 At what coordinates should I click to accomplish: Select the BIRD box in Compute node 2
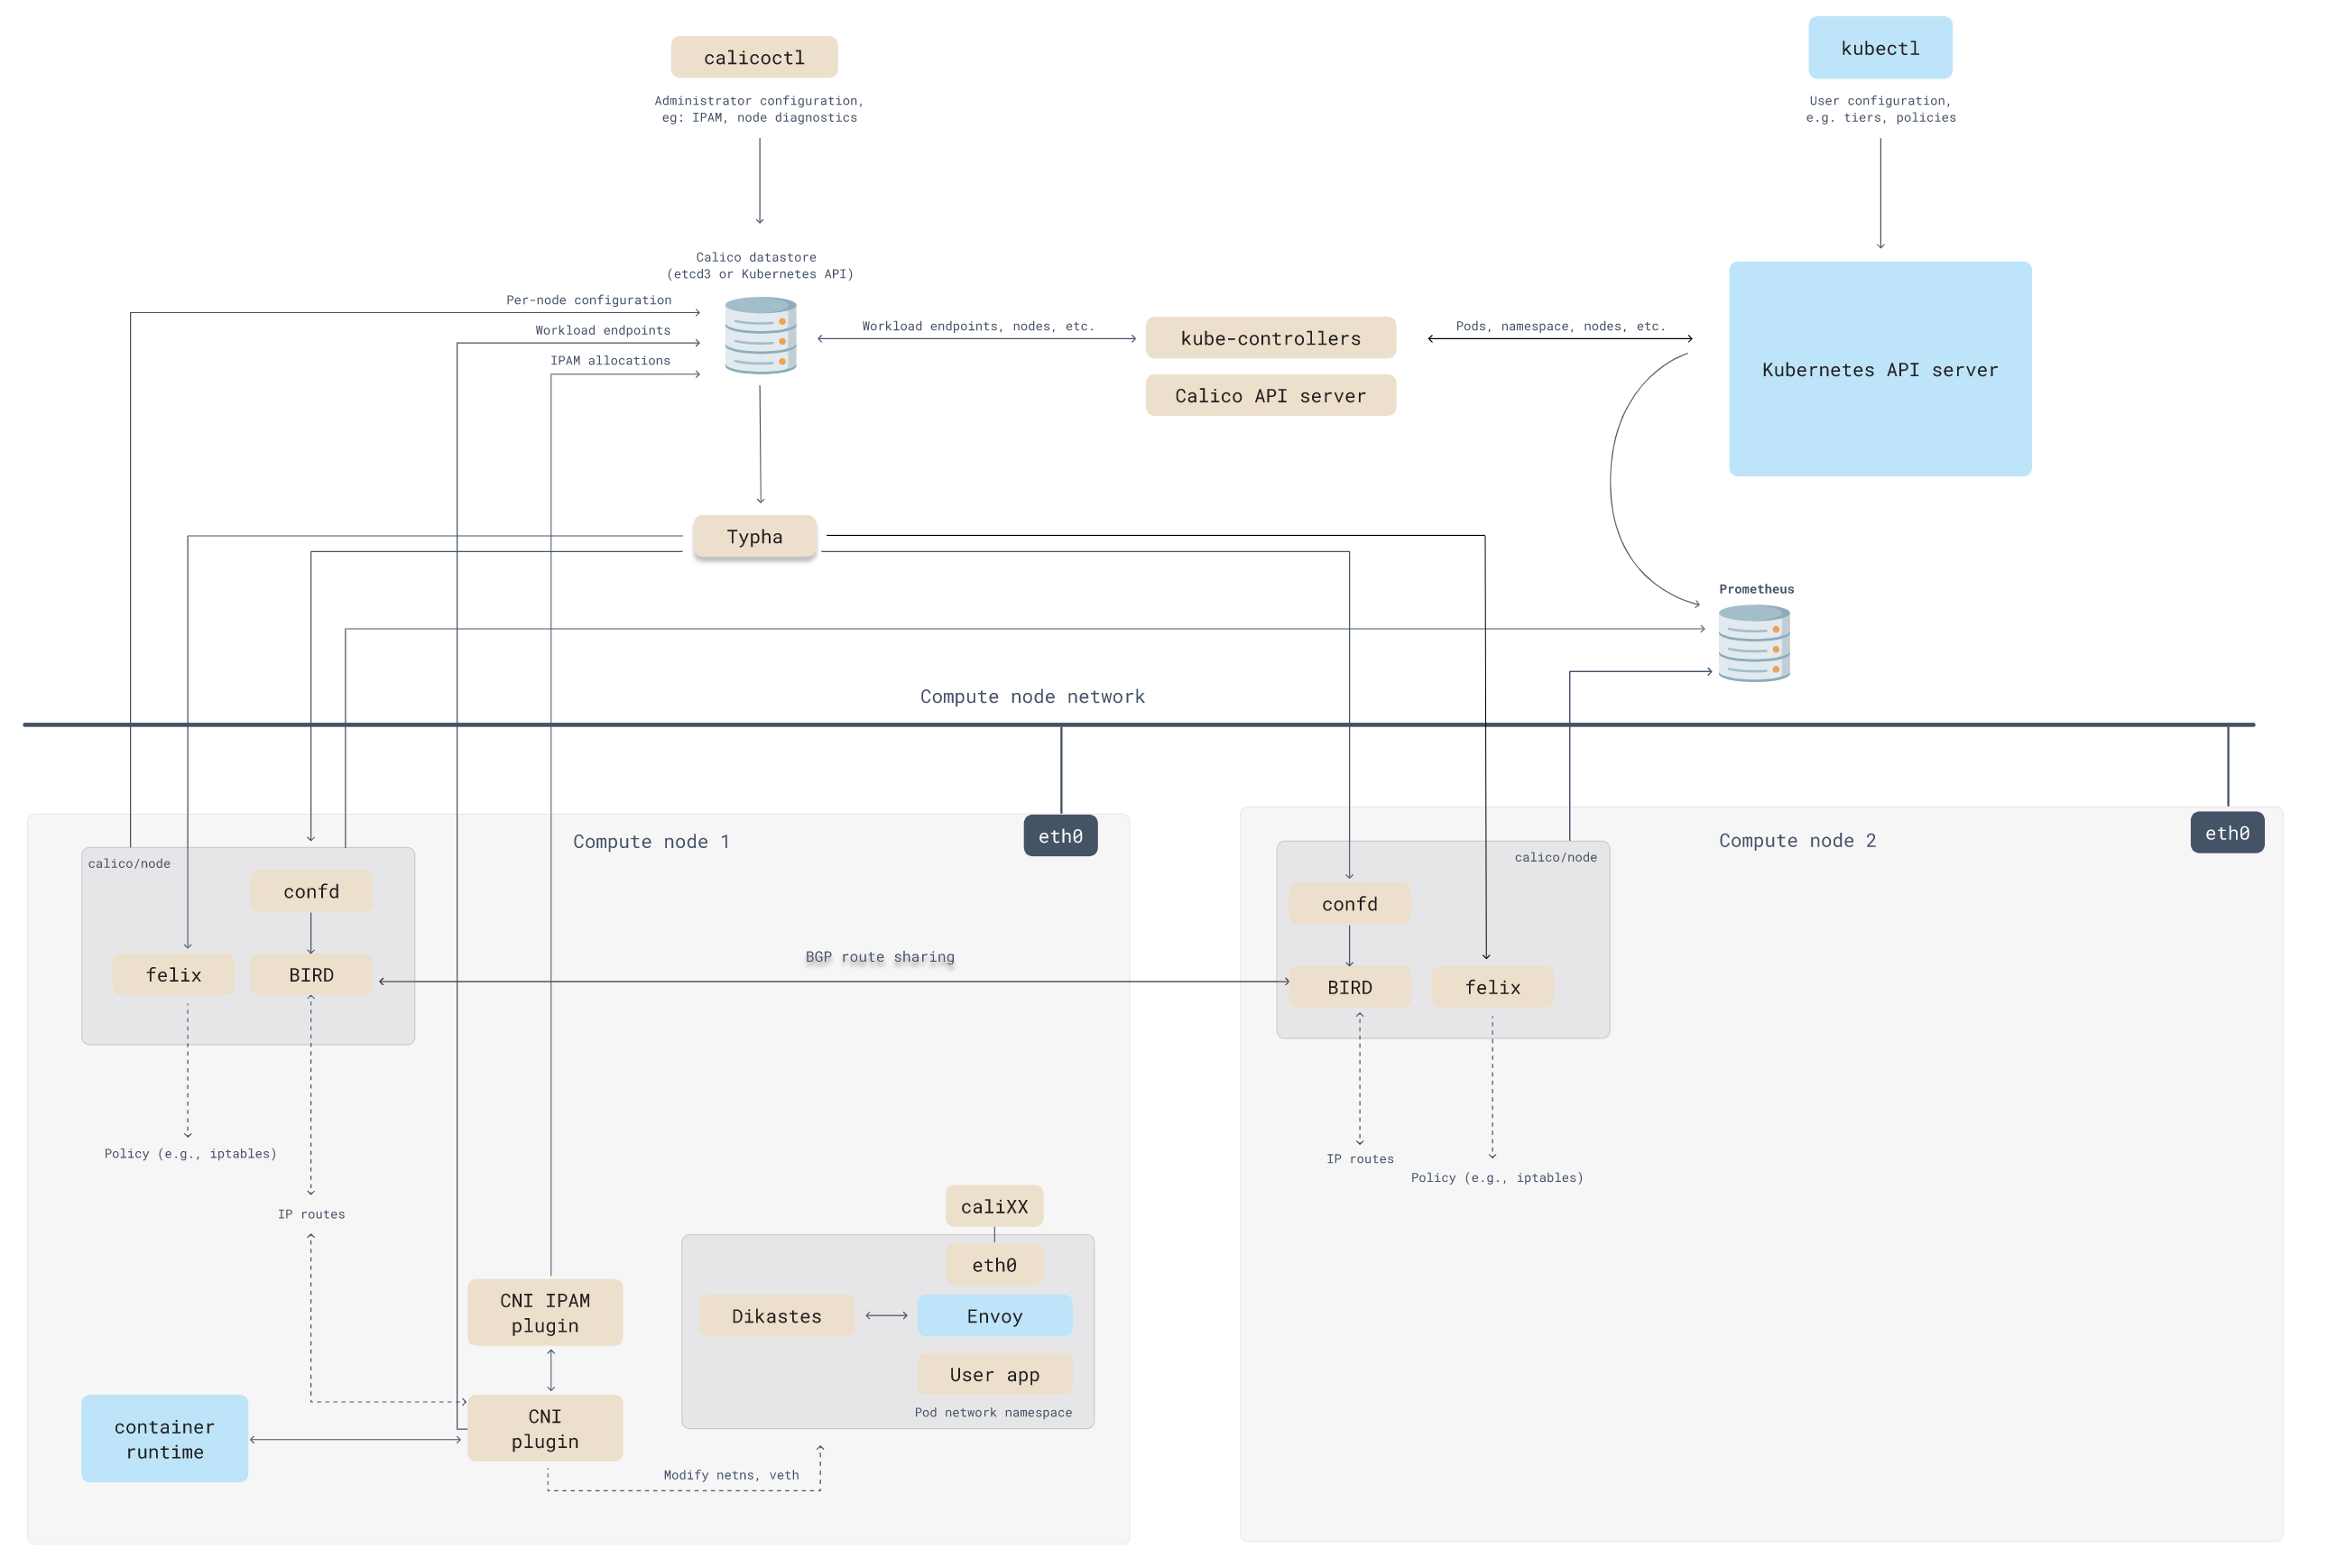(1349, 987)
